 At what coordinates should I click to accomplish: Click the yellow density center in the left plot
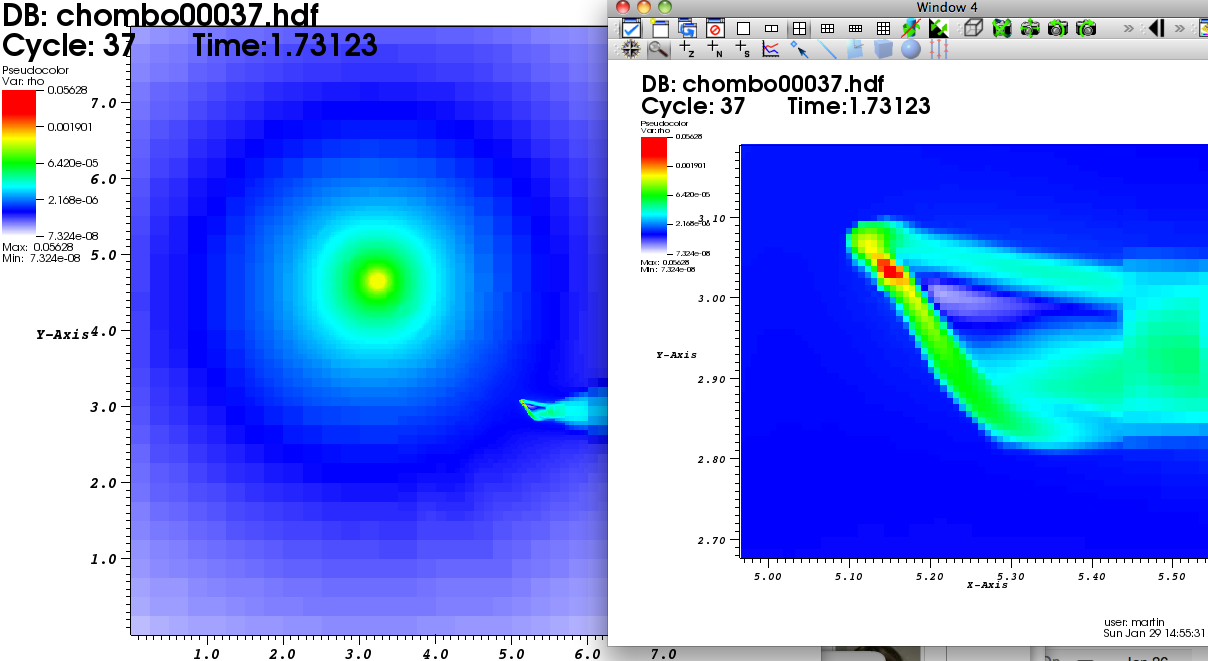(x=376, y=281)
